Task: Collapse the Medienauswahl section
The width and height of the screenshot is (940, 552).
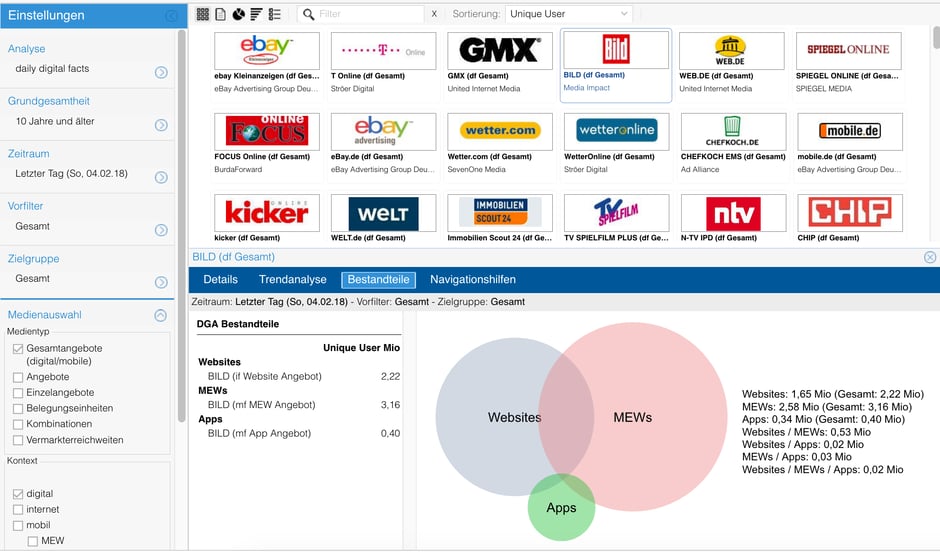Action: (161, 315)
